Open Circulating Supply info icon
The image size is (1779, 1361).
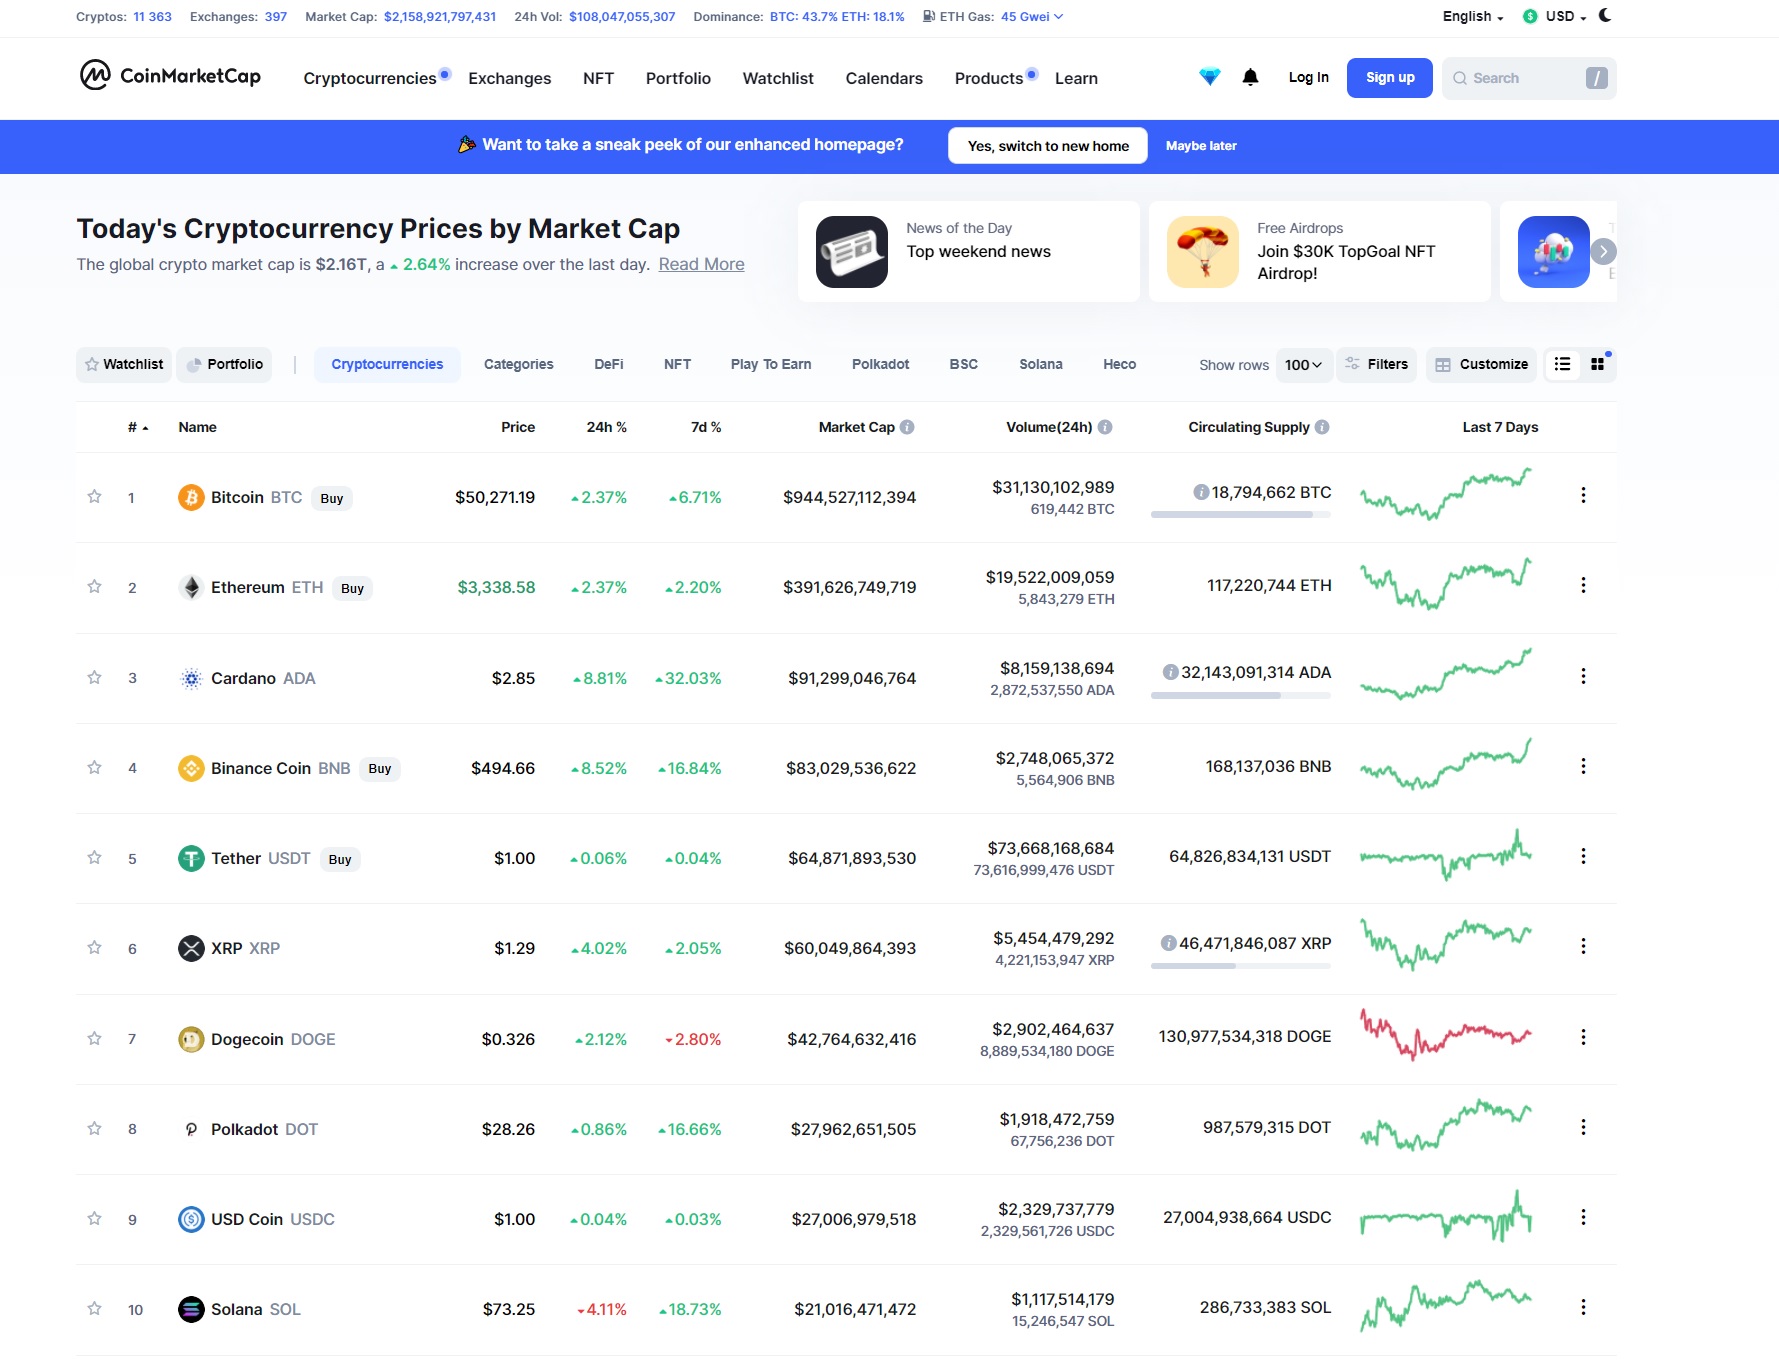[x=1322, y=427]
